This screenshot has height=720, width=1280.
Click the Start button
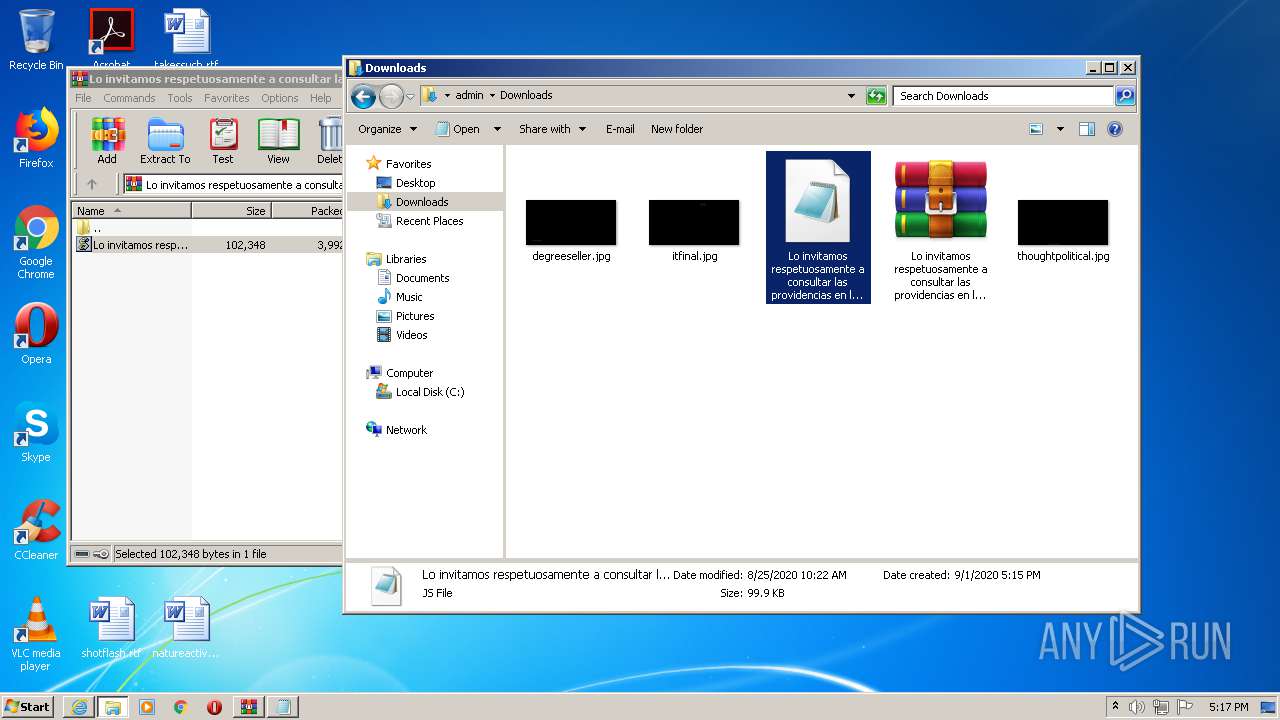click(x=27, y=707)
